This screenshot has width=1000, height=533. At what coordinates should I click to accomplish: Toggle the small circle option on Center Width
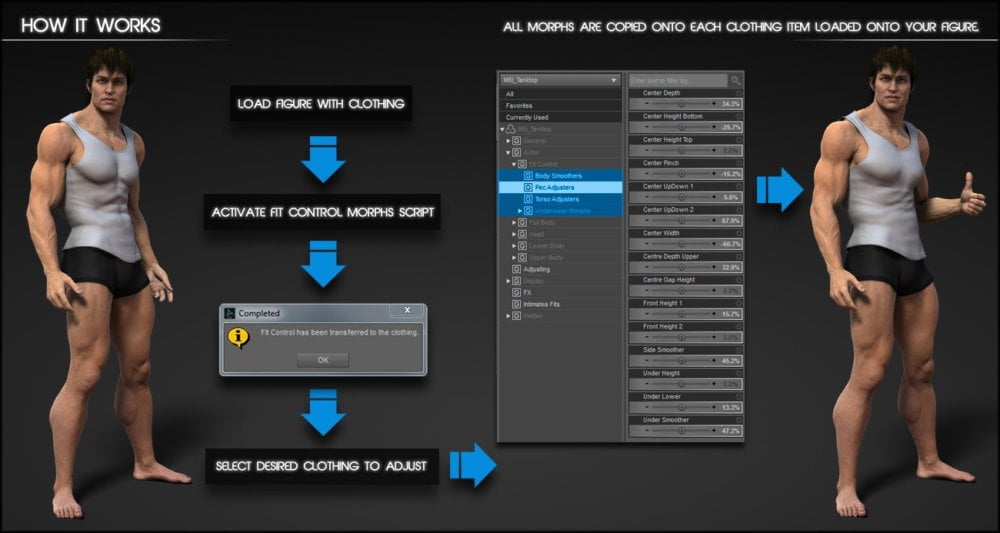739,233
